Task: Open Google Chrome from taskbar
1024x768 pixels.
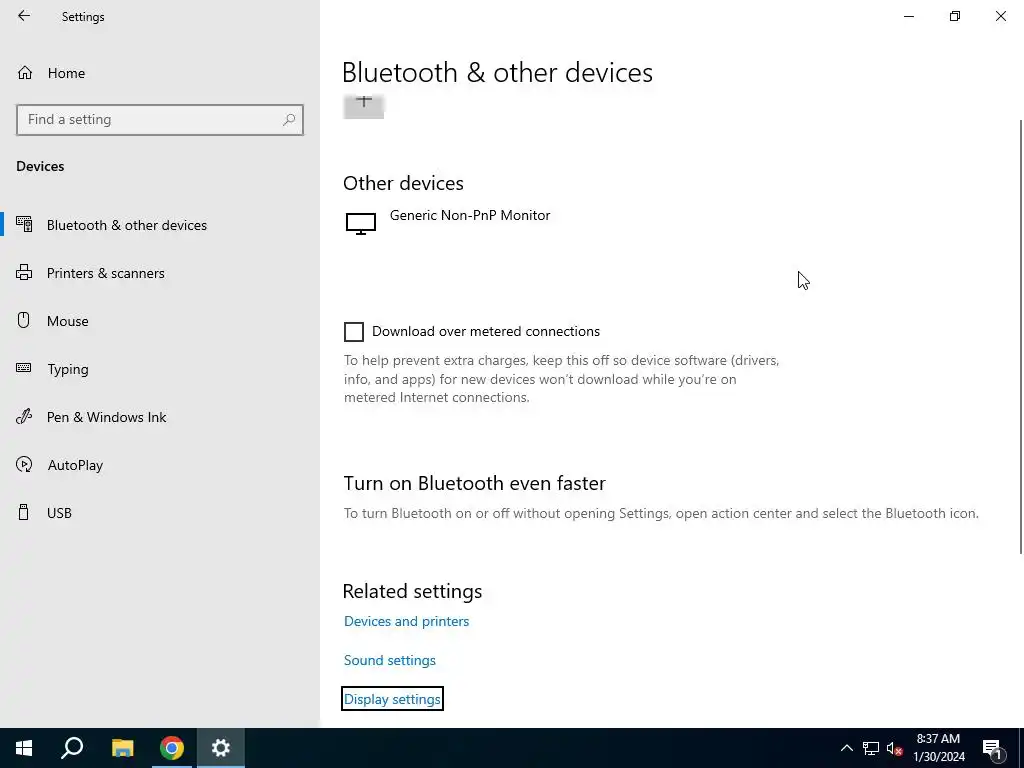Action: 172,748
